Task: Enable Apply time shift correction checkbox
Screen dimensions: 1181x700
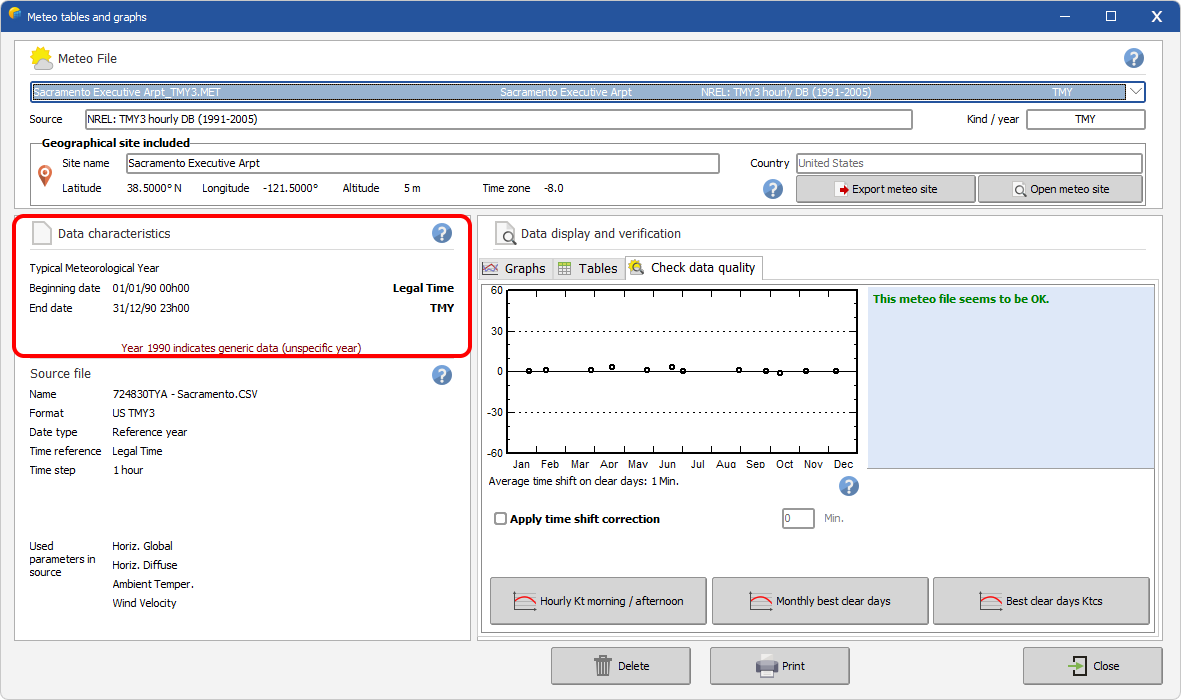Action: [500, 518]
